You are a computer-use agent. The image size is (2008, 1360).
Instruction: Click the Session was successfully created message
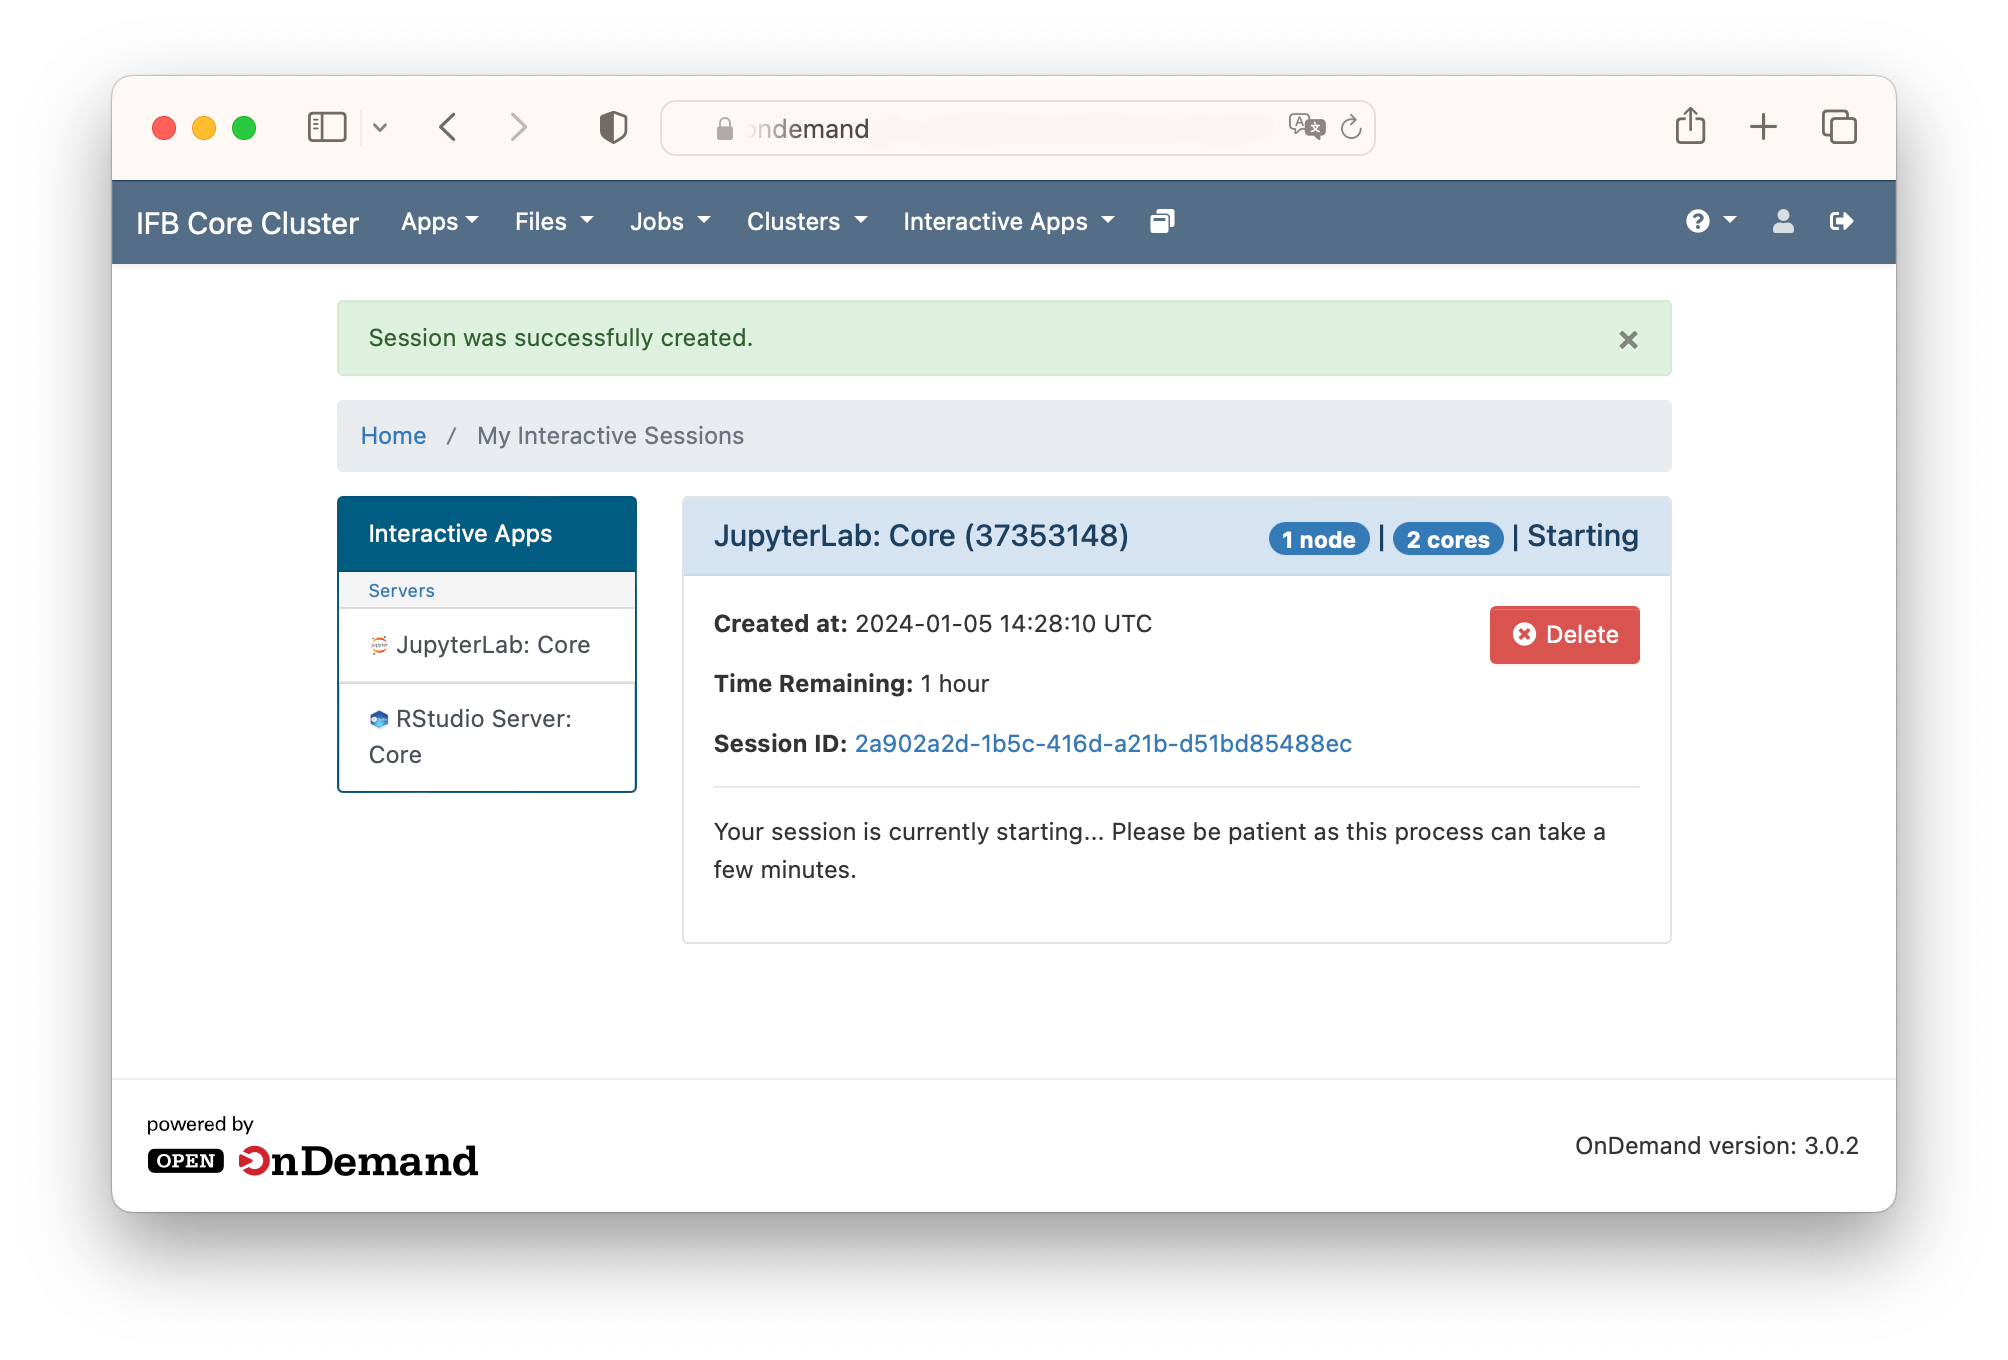(x=560, y=338)
